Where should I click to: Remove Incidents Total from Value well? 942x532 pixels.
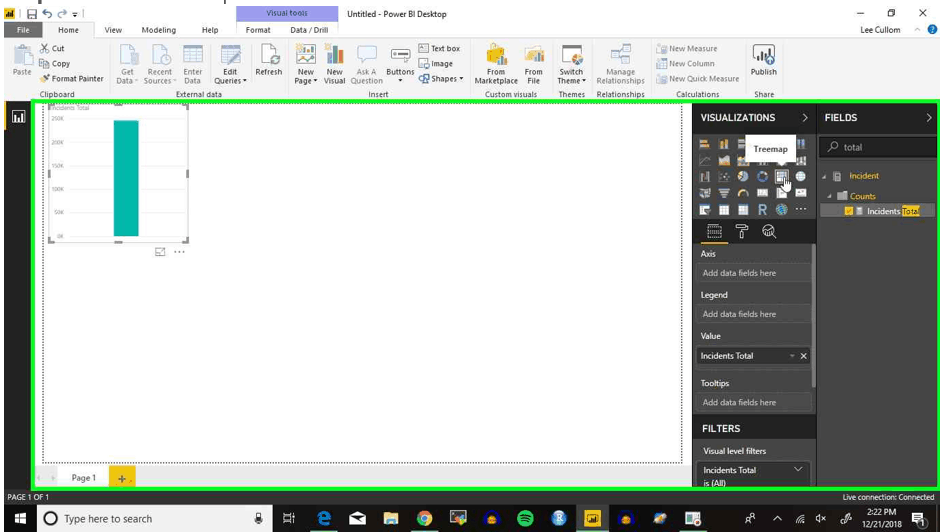(x=803, y=356)
